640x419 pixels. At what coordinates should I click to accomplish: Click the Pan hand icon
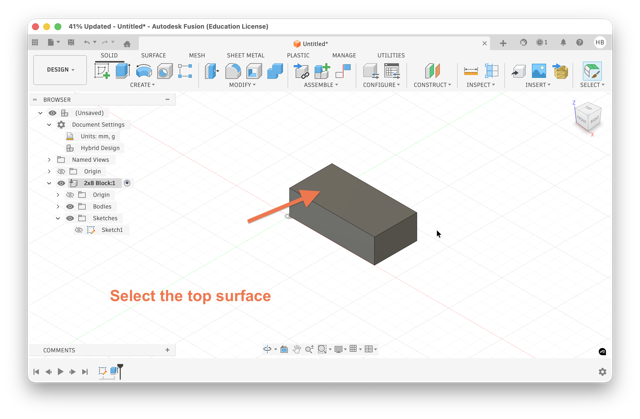tap(297, 349)
